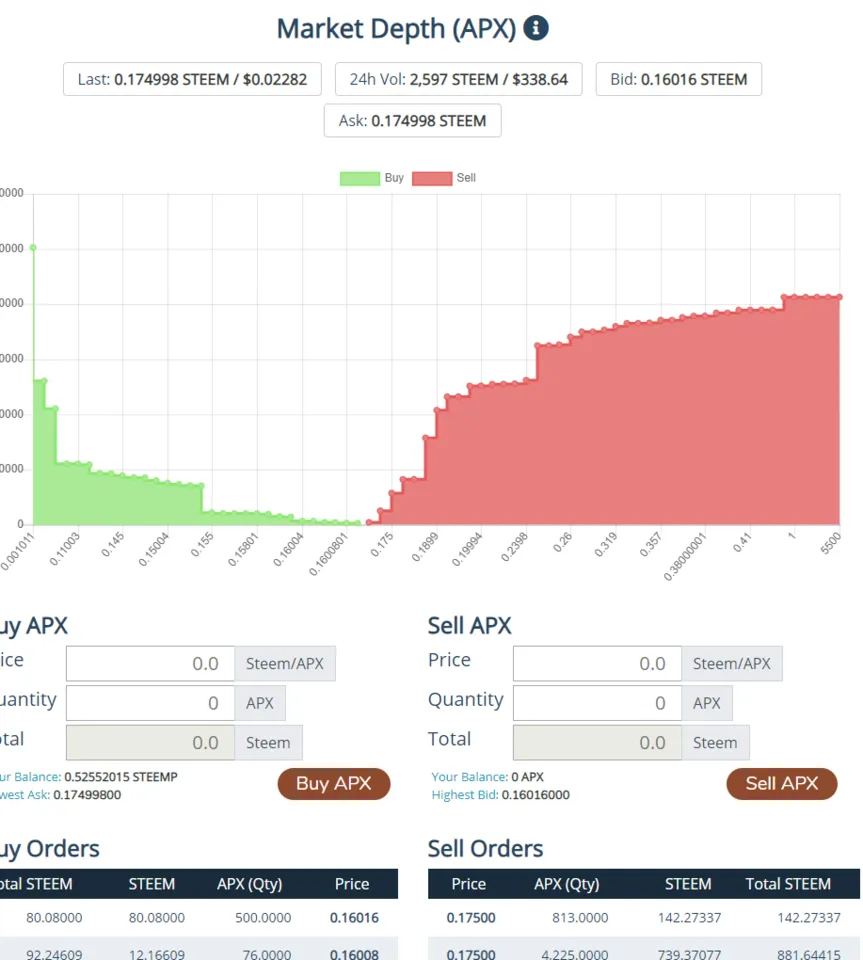Focus the Buy APX Total field

click(151, 743)
